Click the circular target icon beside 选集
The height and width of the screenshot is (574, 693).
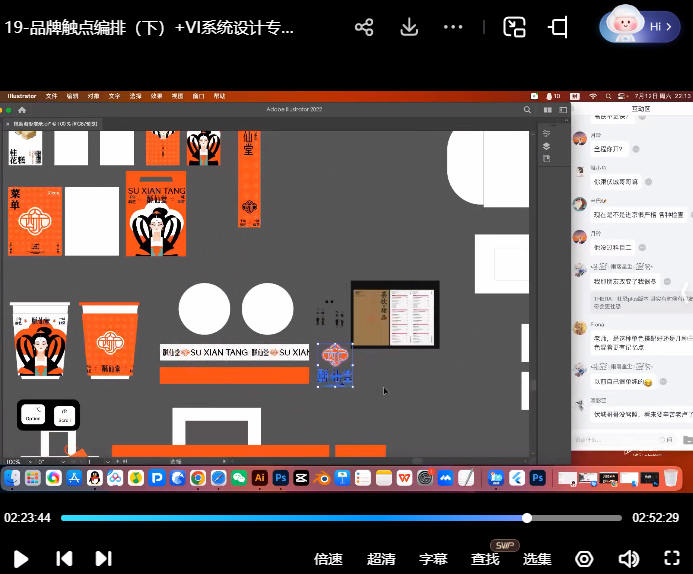(x=585, y=559)
